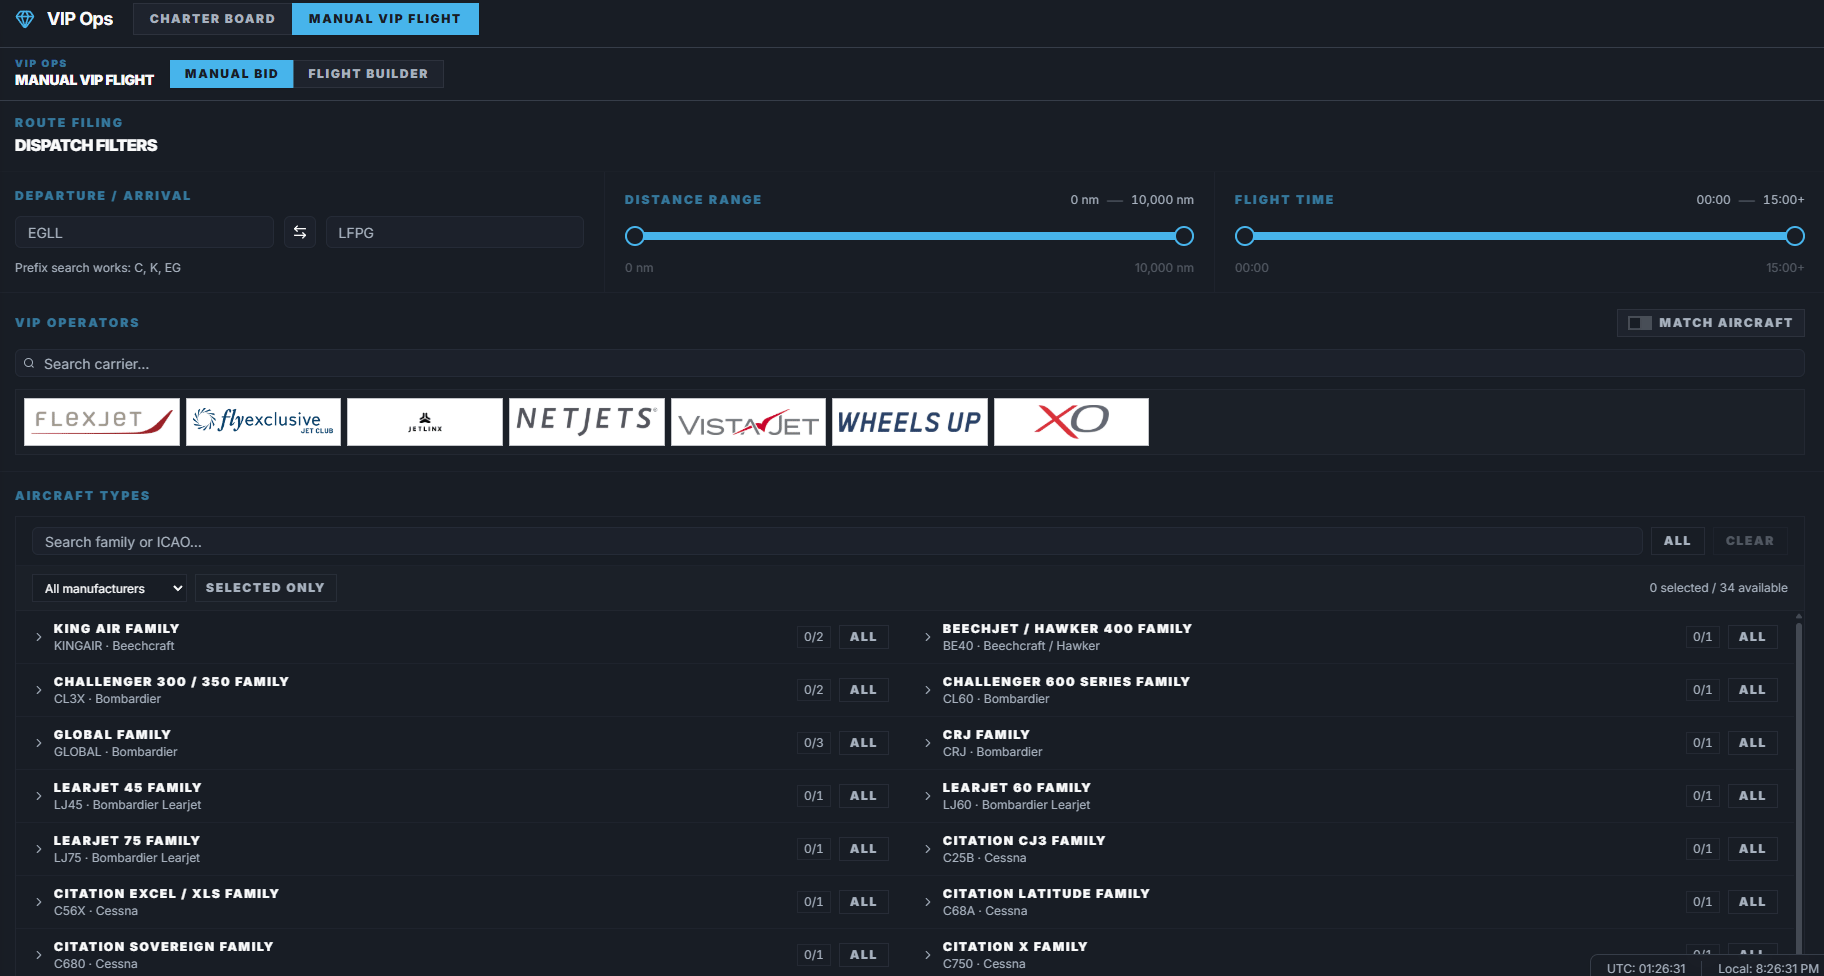Expand the King Air Family row
The width and height of the screenshot is (1824, 976).
click(39, 637)
